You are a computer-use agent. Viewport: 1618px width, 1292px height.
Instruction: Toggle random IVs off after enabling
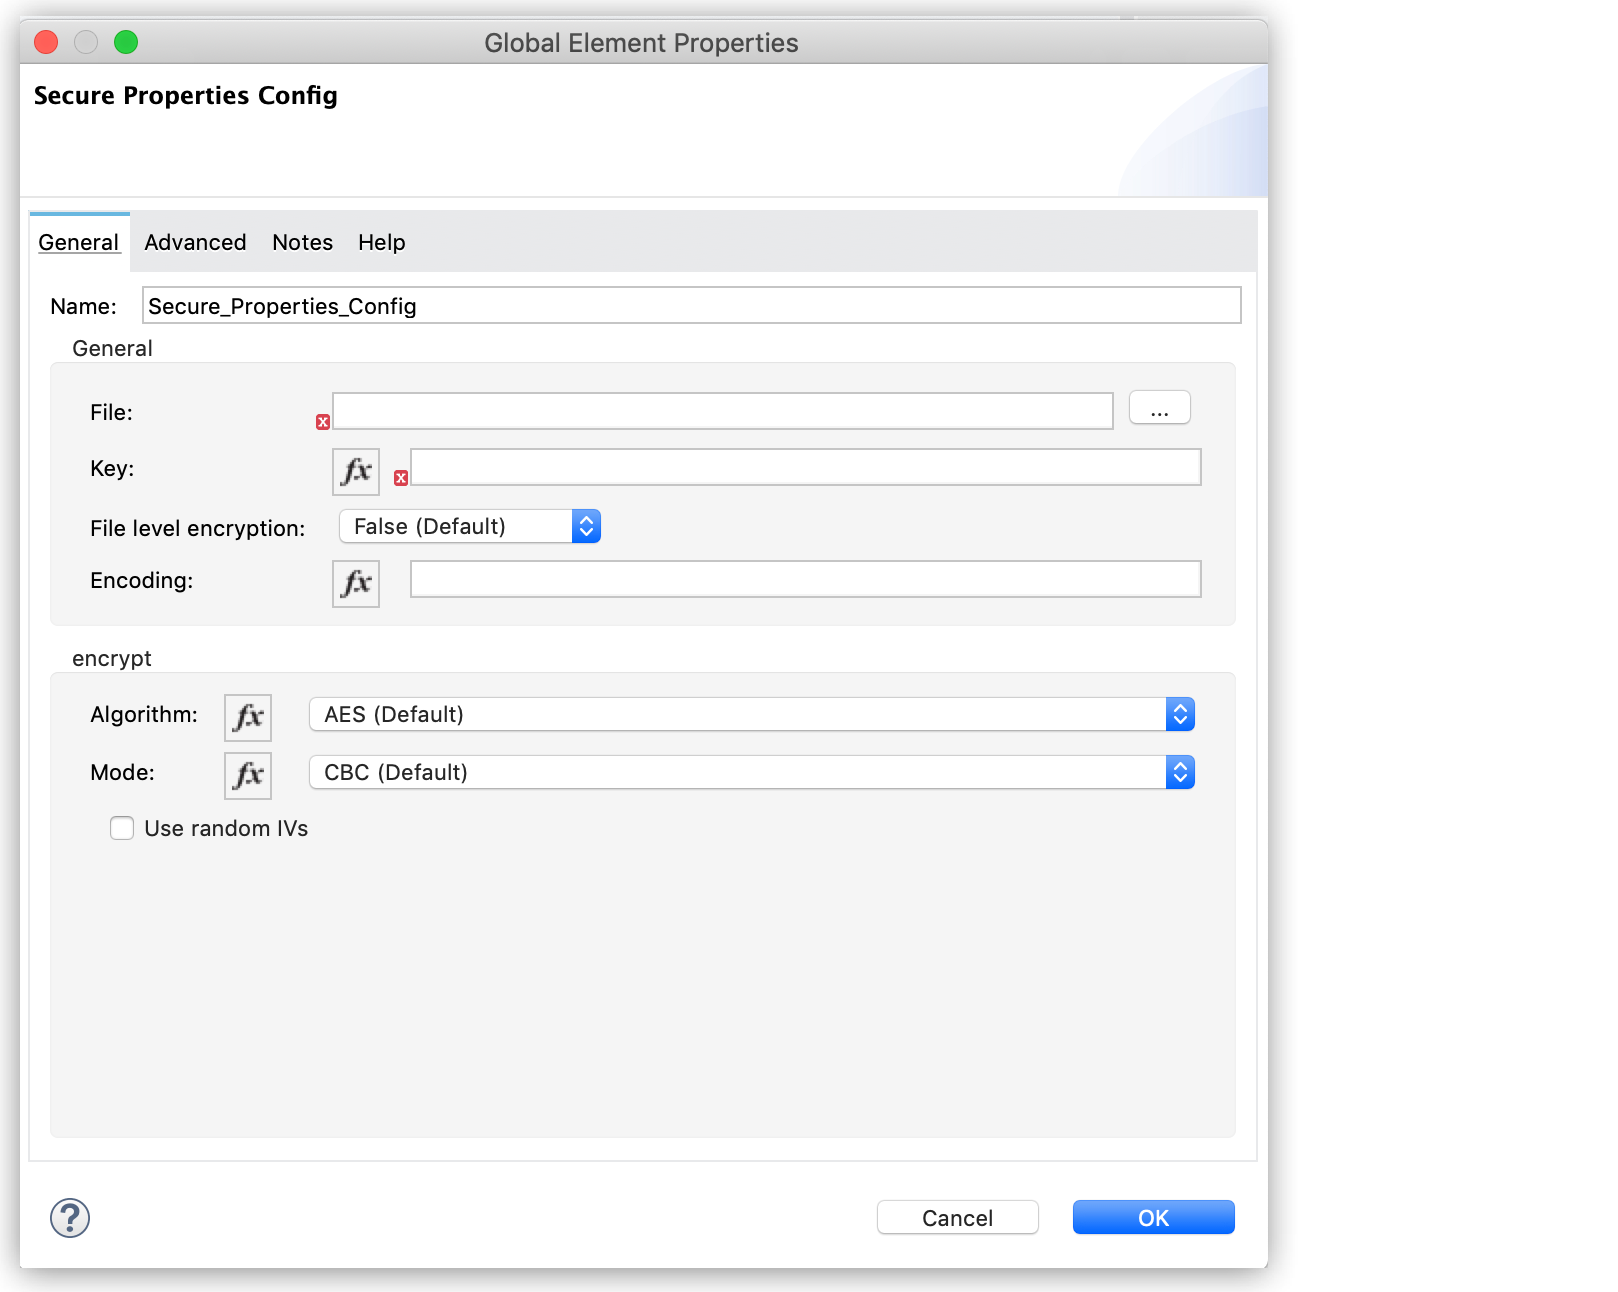(121, 828)
